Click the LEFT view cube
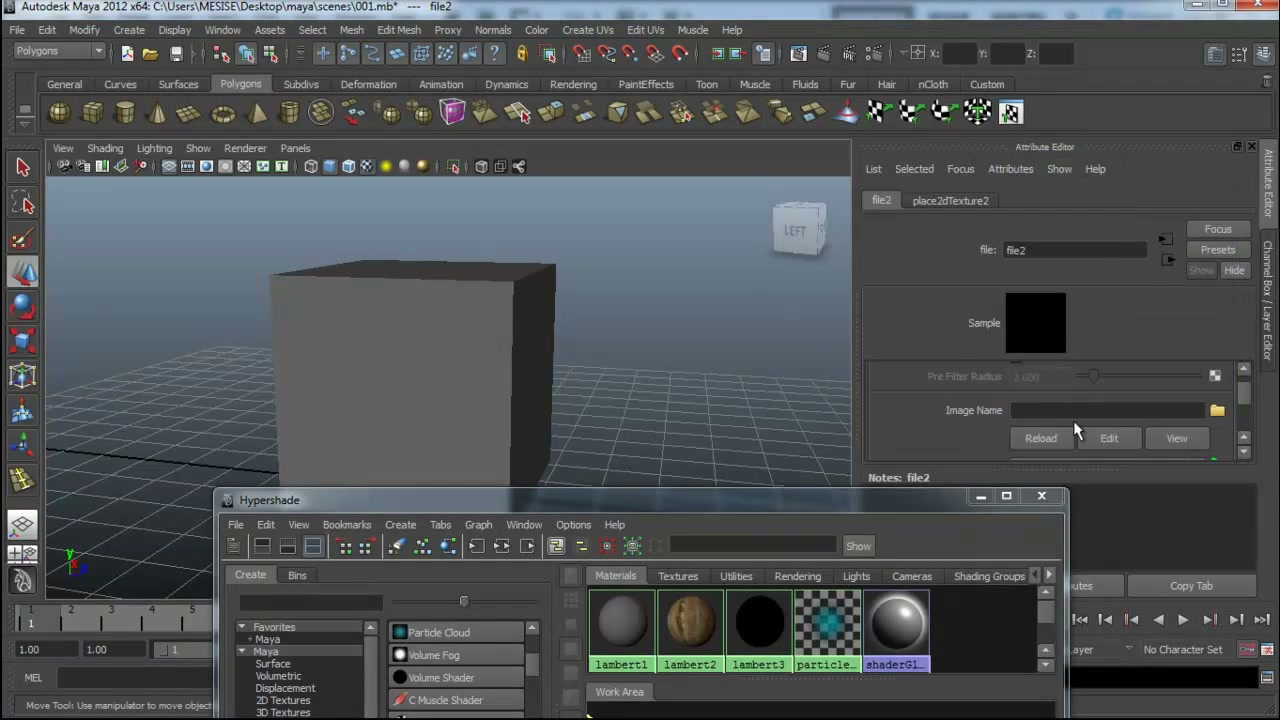 798,229
